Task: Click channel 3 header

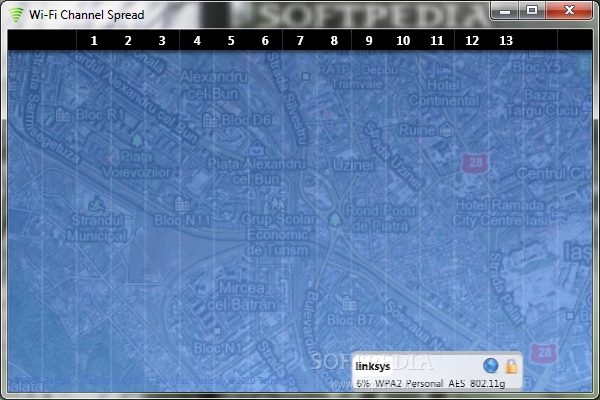Action: click(x=162, y=41)
